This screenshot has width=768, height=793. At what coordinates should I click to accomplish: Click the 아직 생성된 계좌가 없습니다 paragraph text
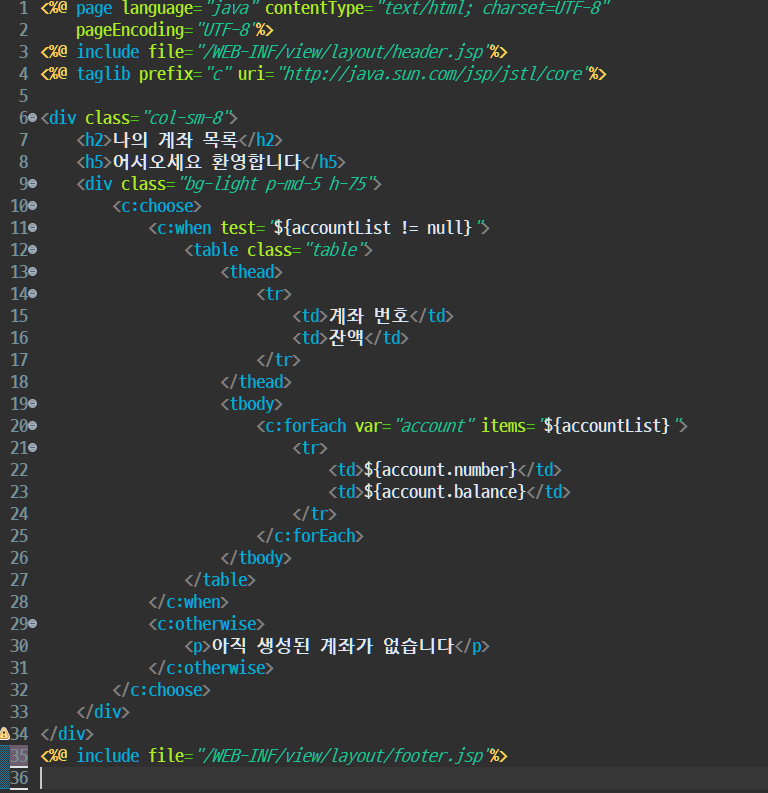tap(333, 646)
